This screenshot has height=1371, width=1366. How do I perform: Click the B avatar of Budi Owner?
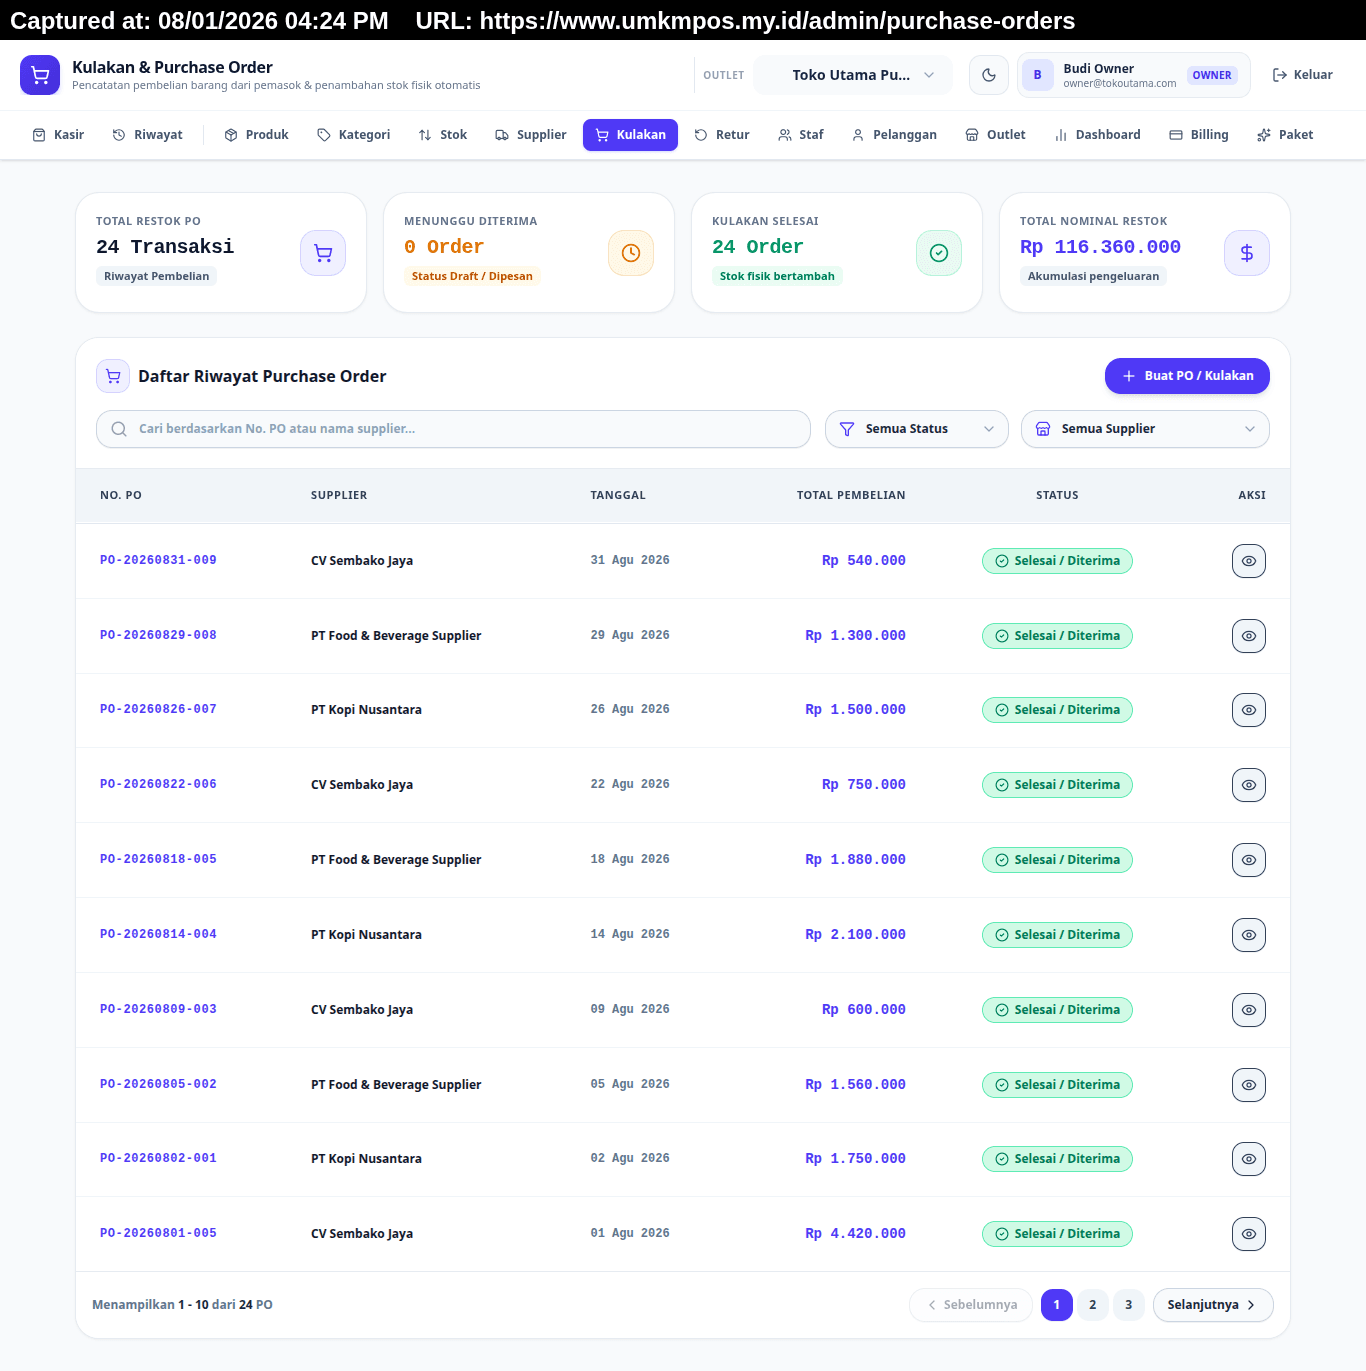click(1038, 75)
